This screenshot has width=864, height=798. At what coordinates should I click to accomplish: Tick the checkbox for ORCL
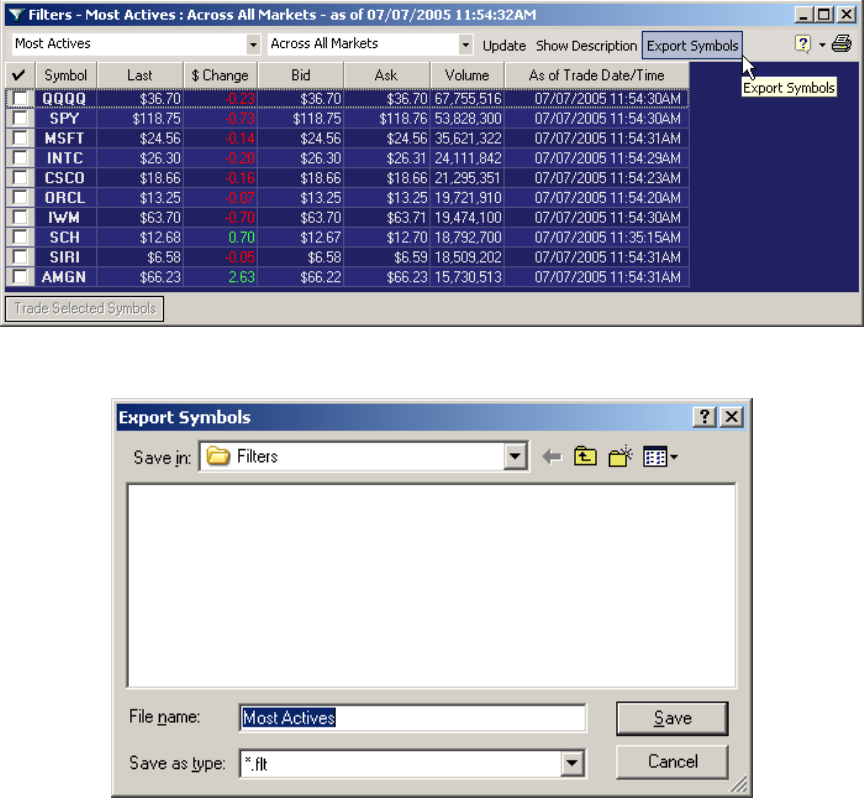[20, 198]
